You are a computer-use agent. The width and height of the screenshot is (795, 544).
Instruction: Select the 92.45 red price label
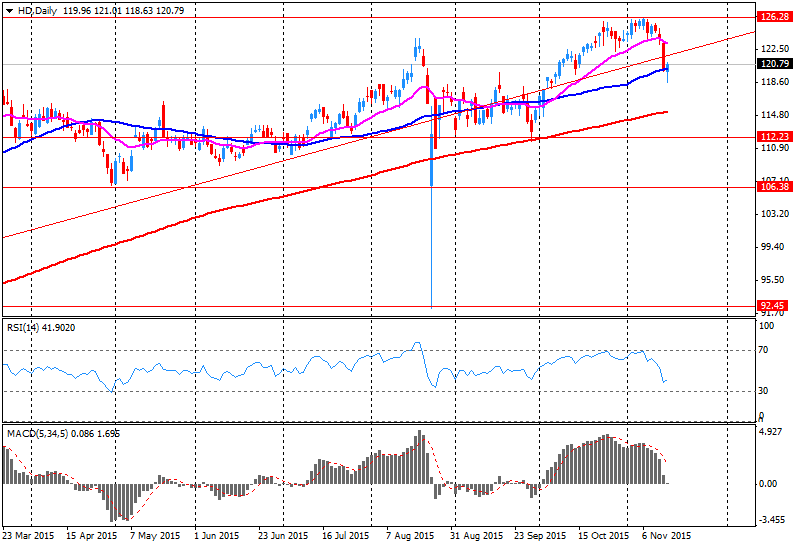pyautogui.click(x=773, y=307)
